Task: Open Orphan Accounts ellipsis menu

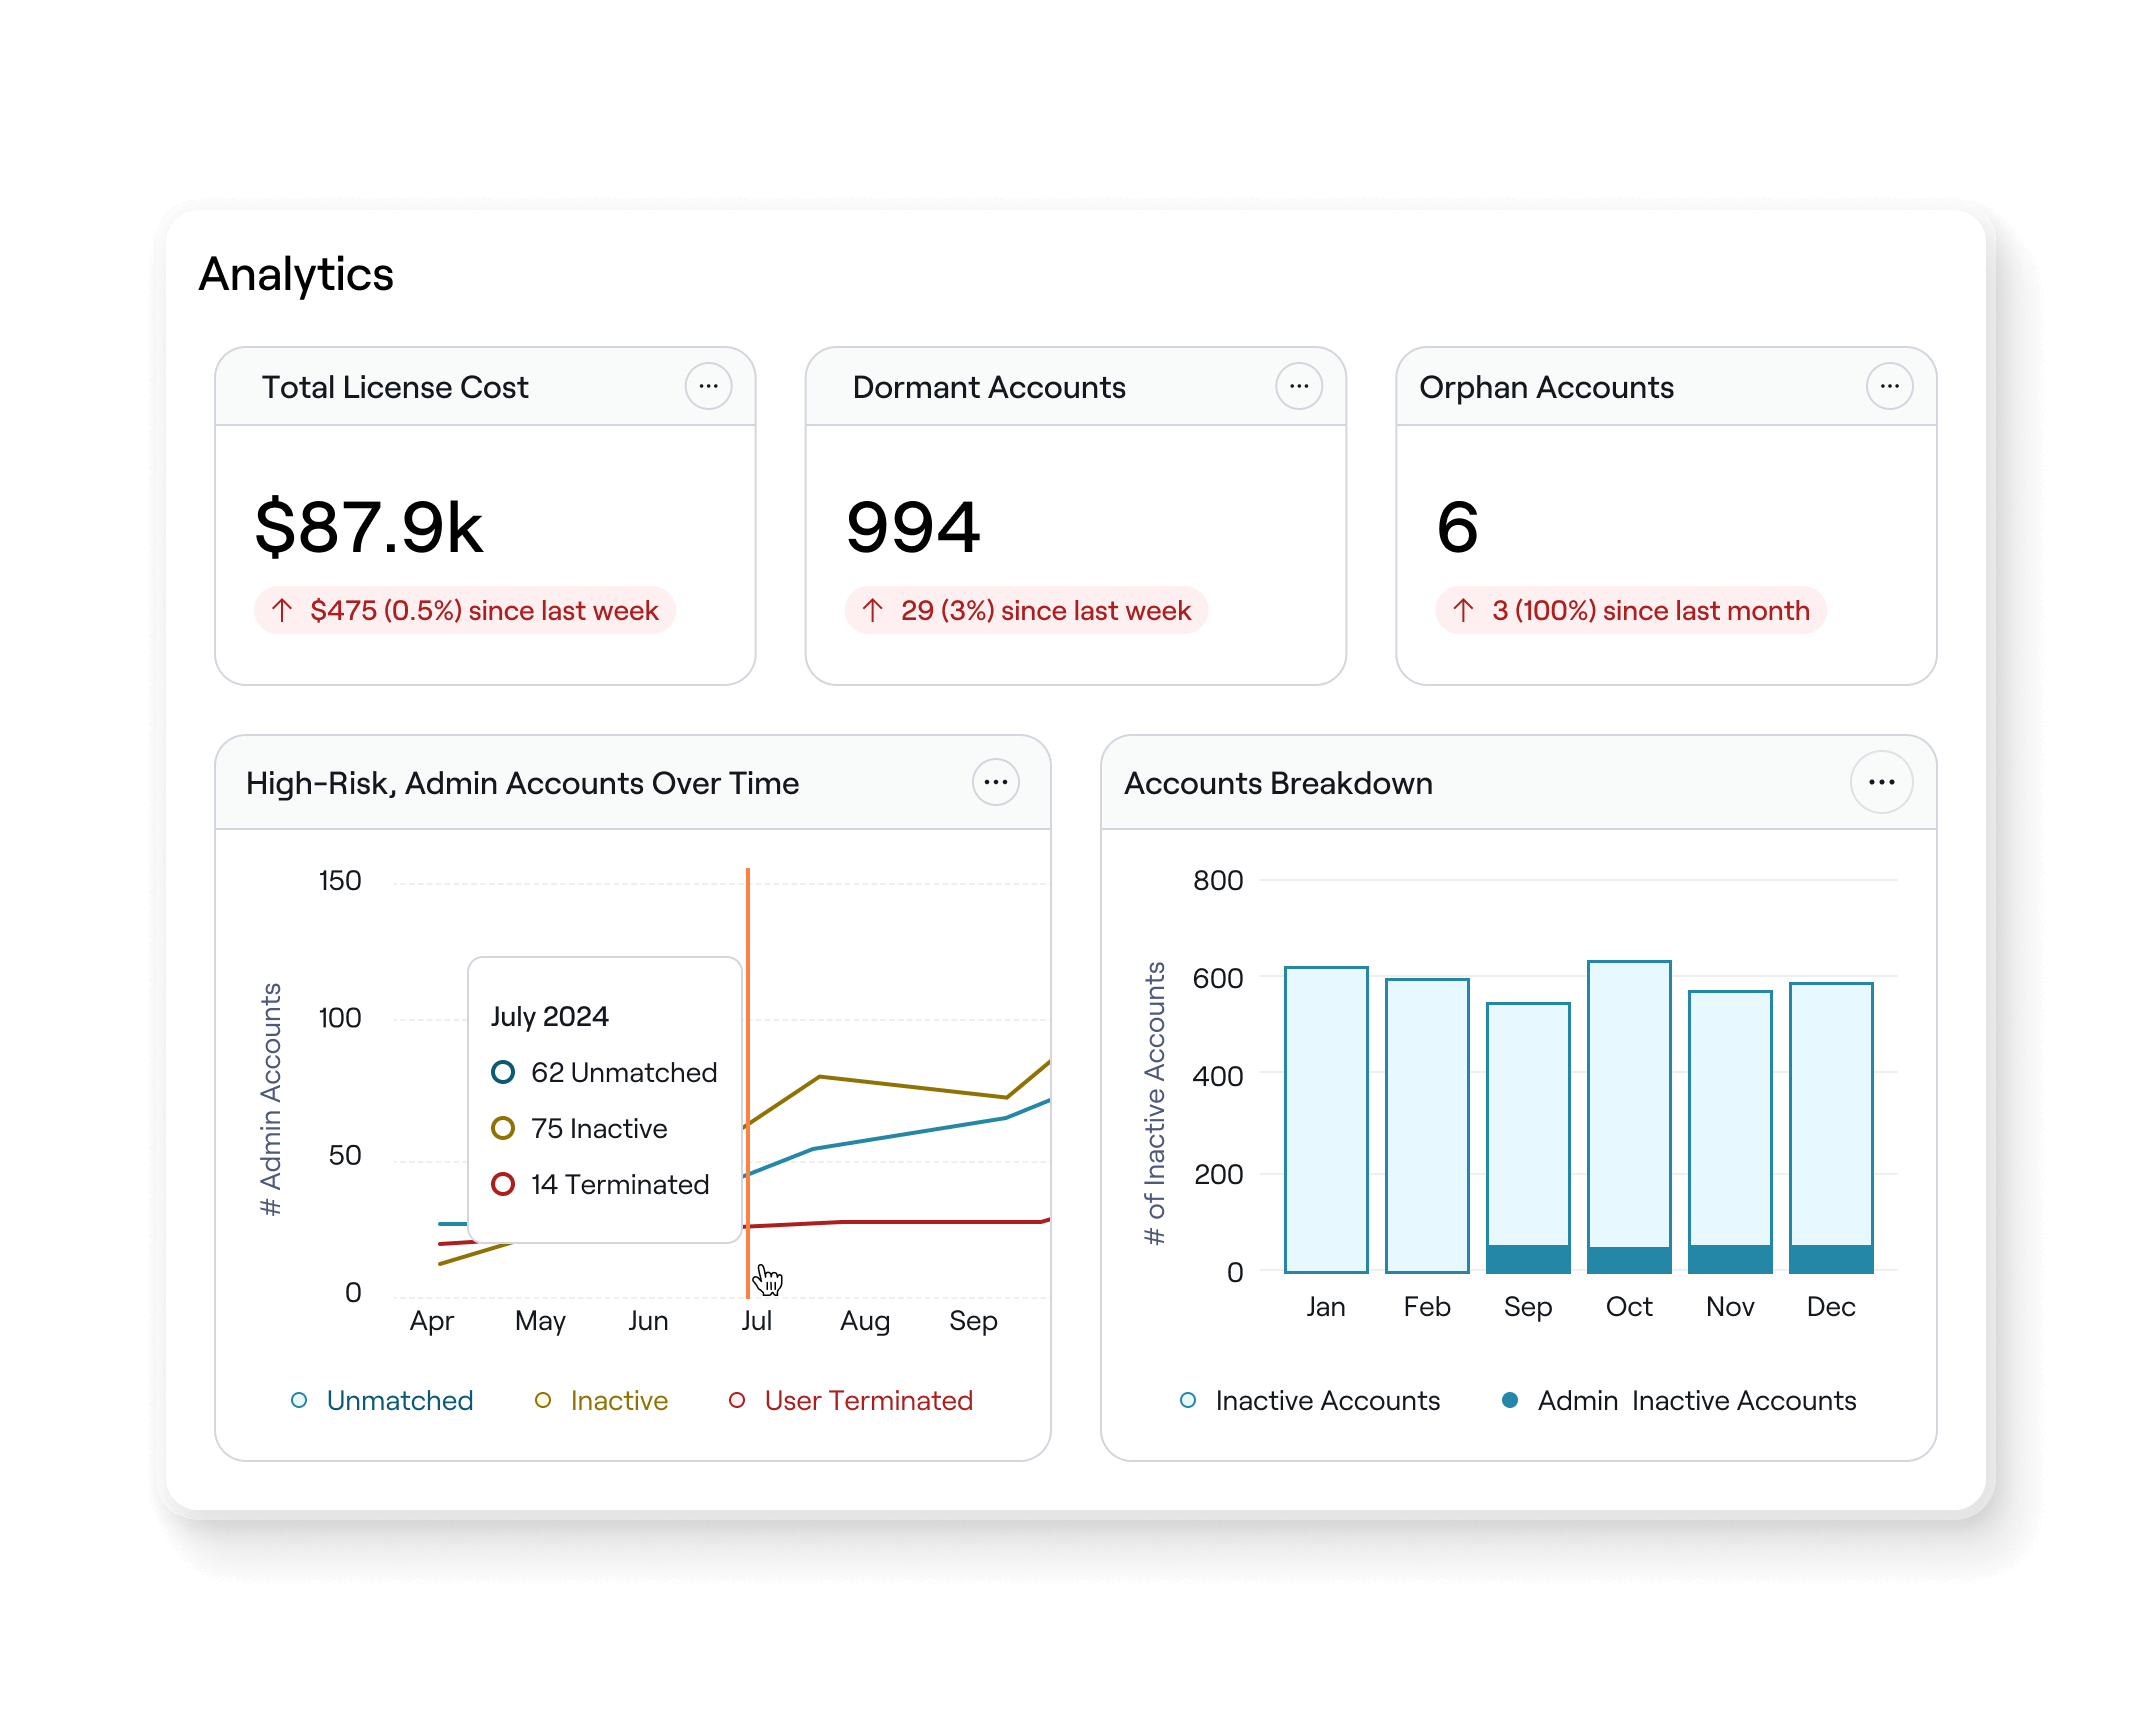Action: coord(1889,386)
